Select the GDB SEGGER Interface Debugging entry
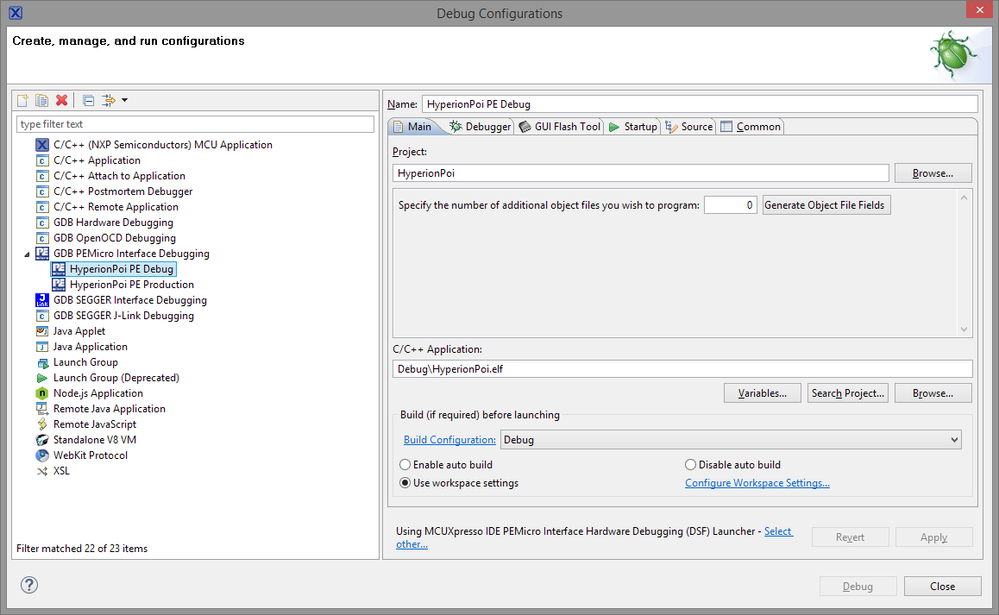 (x=130, y=300)
